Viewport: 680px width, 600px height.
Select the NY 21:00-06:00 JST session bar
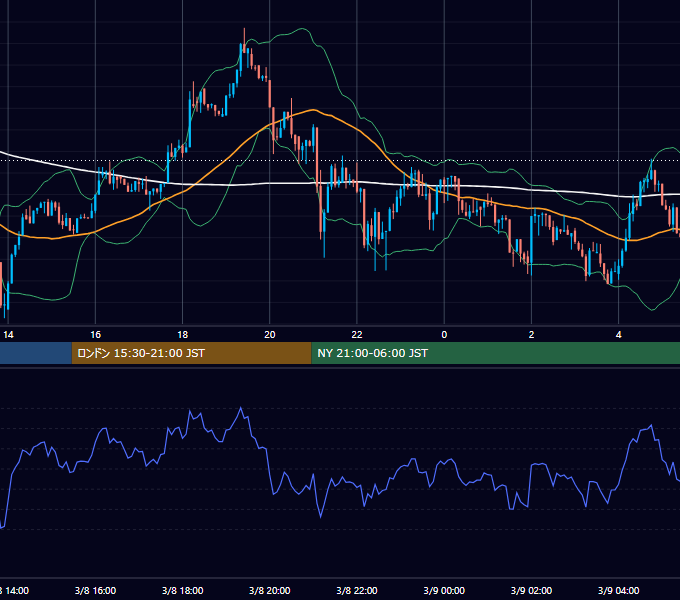[495, 353]
